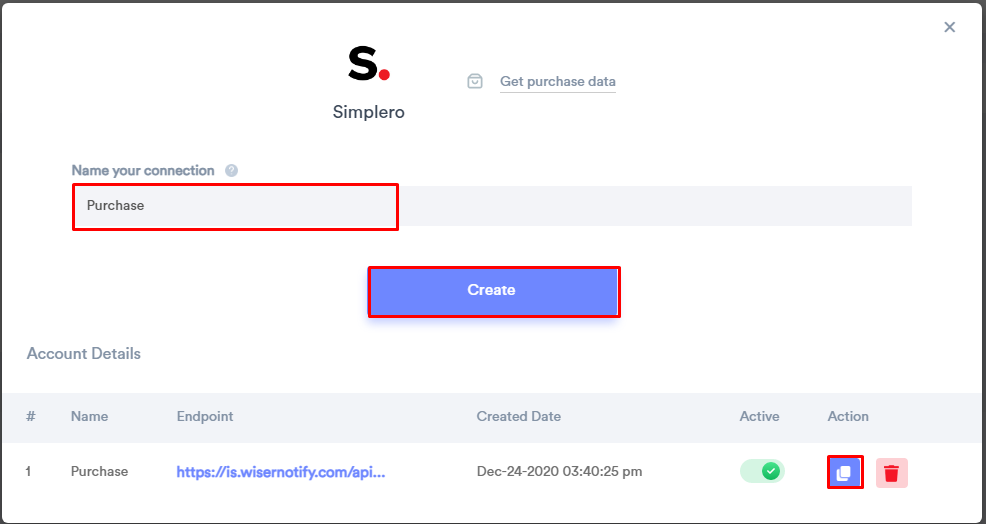Click the Action column header
The height and width of the screenshot is (524, 986).
pyautogui.click(x=848, y=416)
